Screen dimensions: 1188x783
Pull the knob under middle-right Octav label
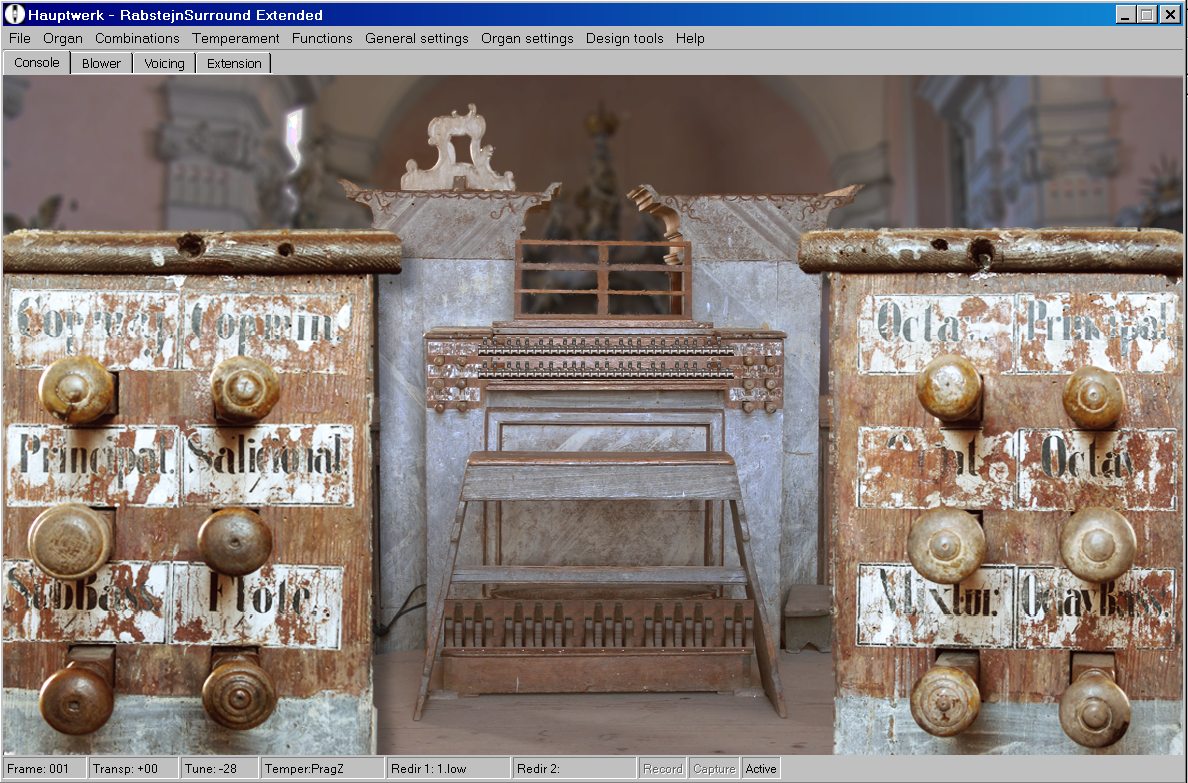click(x=1098, y=544)
